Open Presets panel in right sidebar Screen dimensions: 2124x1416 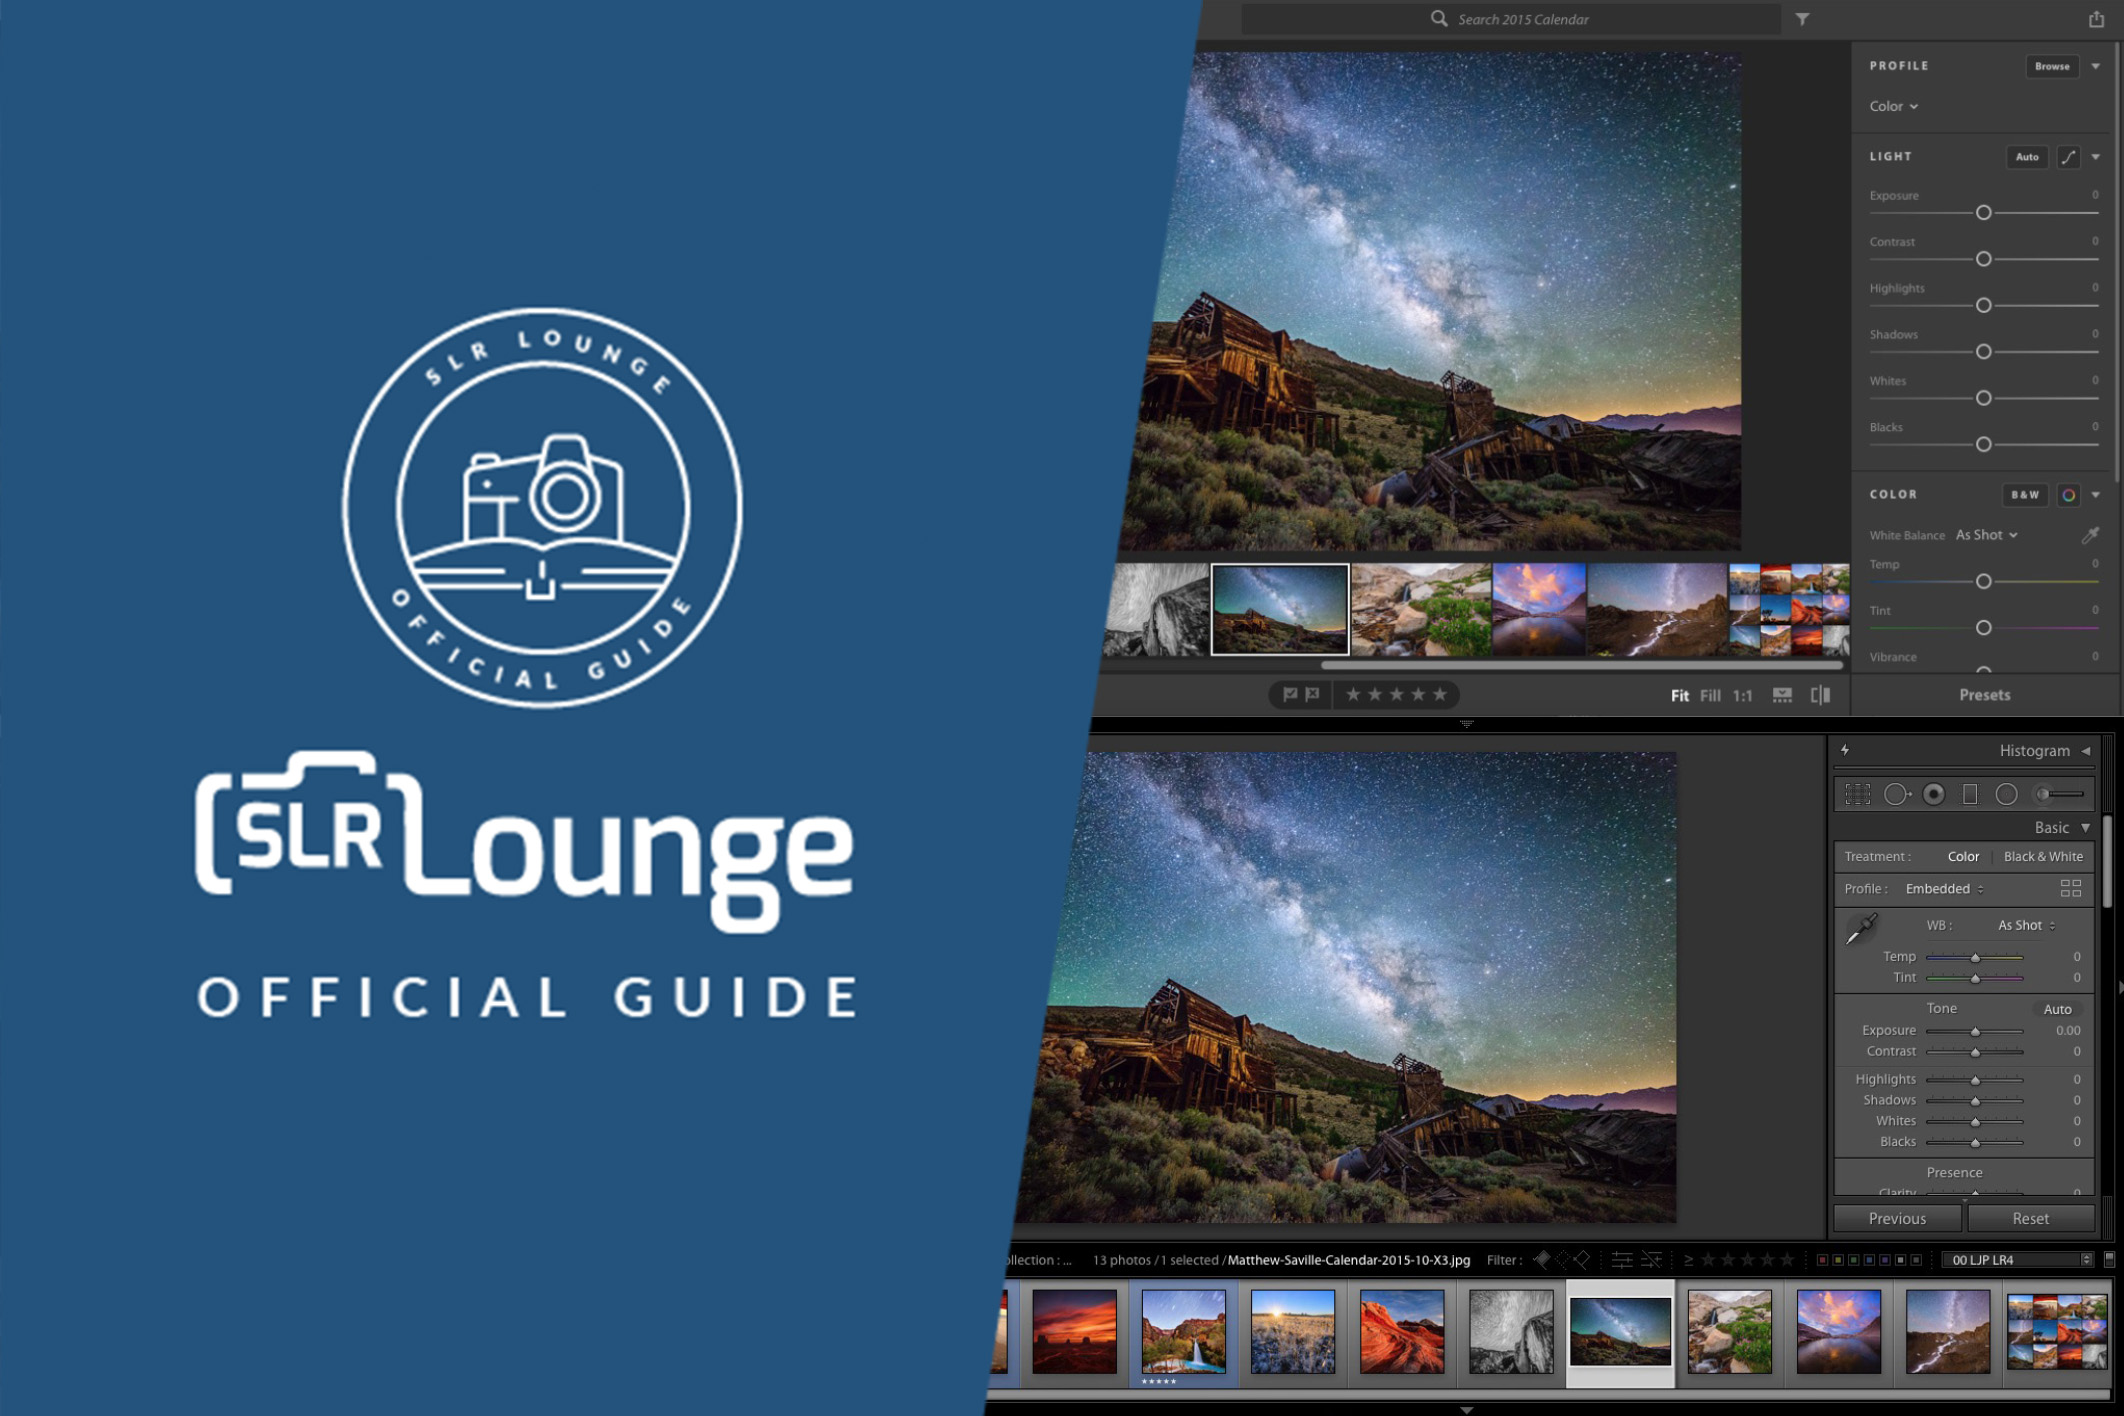tap(1980, 695)
